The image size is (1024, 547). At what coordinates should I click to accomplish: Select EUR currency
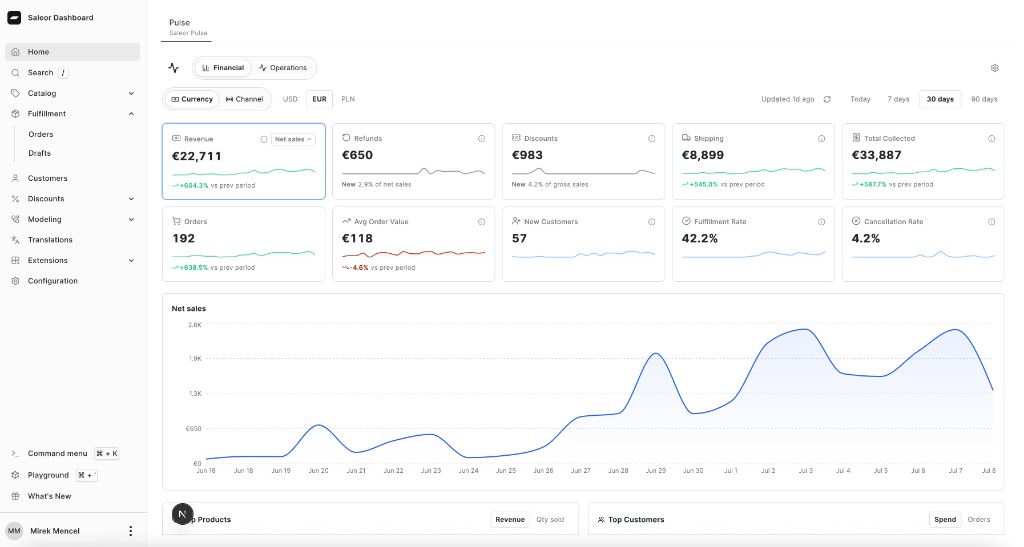tap(319, 99)
